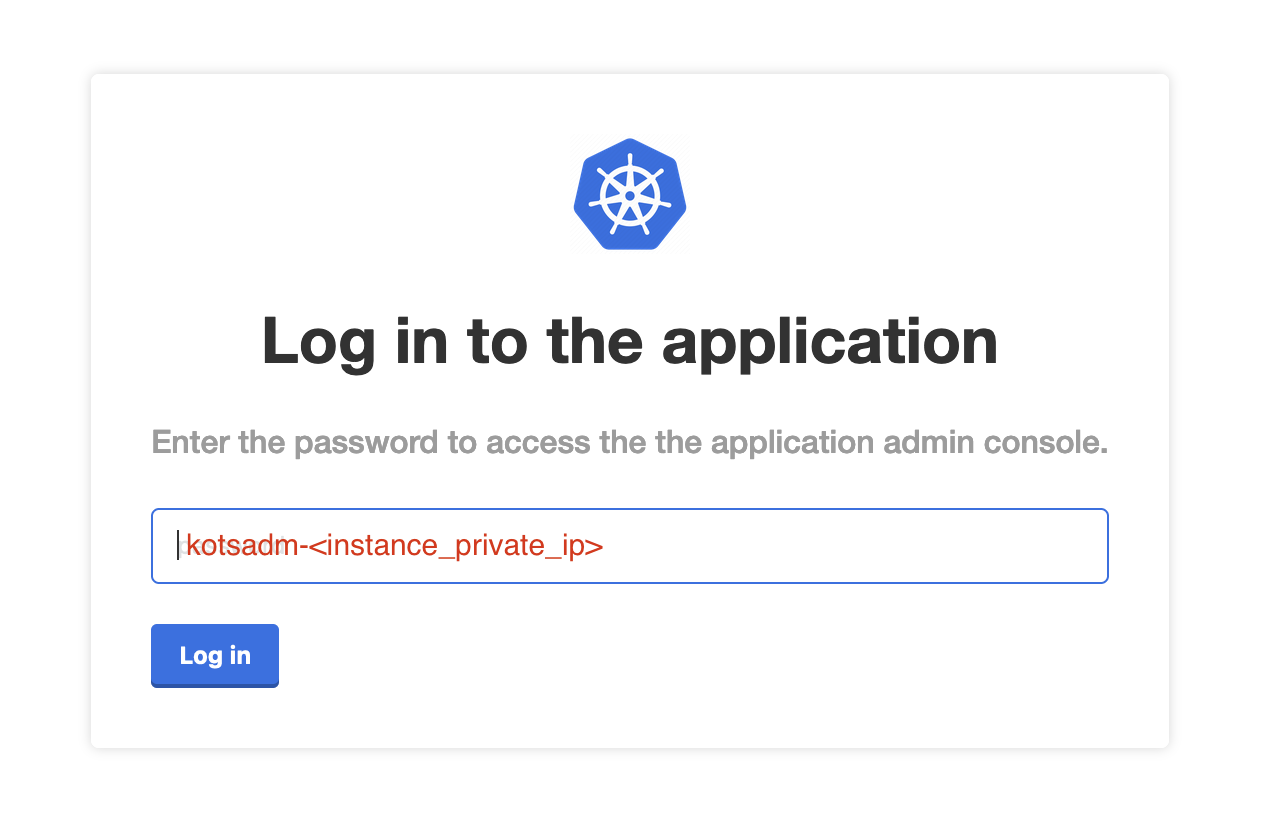Click the text cursor at the field start

(178, 546)
